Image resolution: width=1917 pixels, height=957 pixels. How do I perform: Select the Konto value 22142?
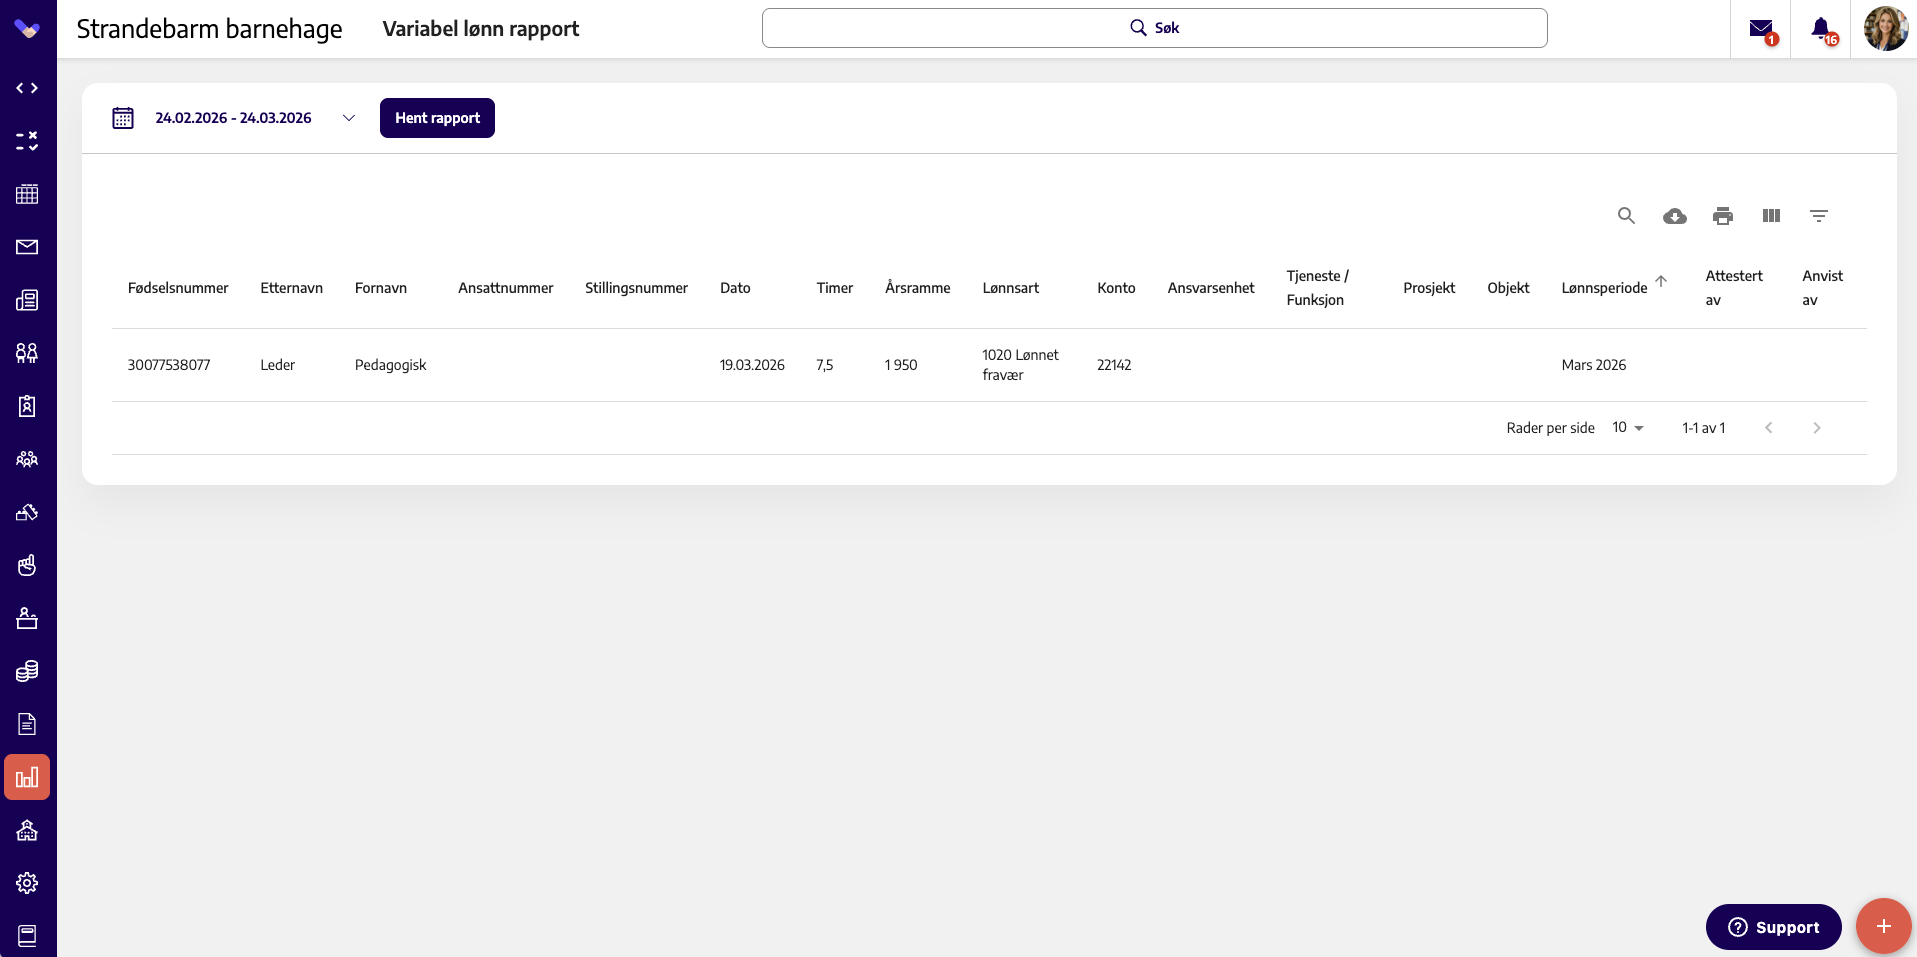tap(1114, 365)
